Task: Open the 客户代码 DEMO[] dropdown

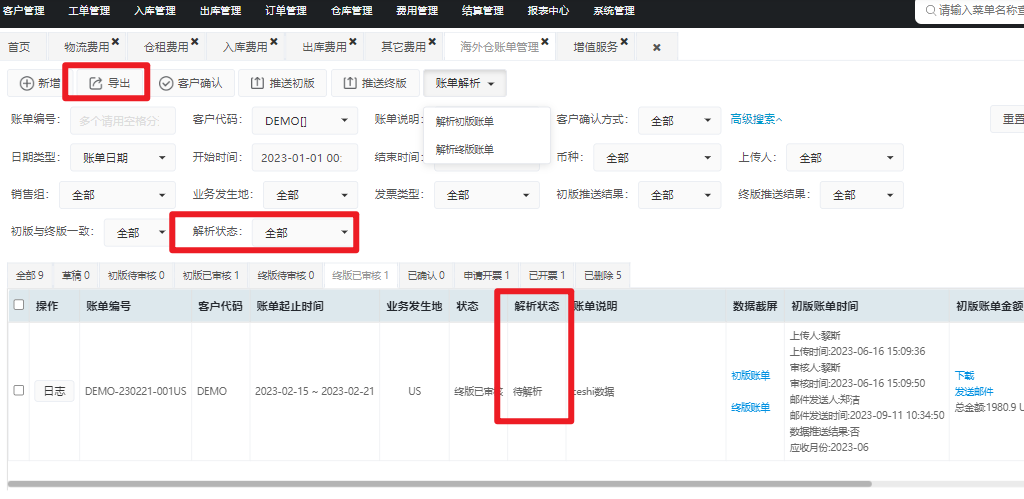Action: click(x=305, y=121)
